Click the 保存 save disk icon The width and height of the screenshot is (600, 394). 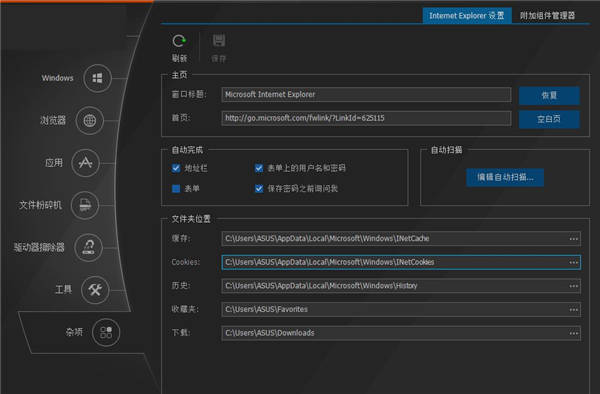pyautogui.click(x=219, y=40)
